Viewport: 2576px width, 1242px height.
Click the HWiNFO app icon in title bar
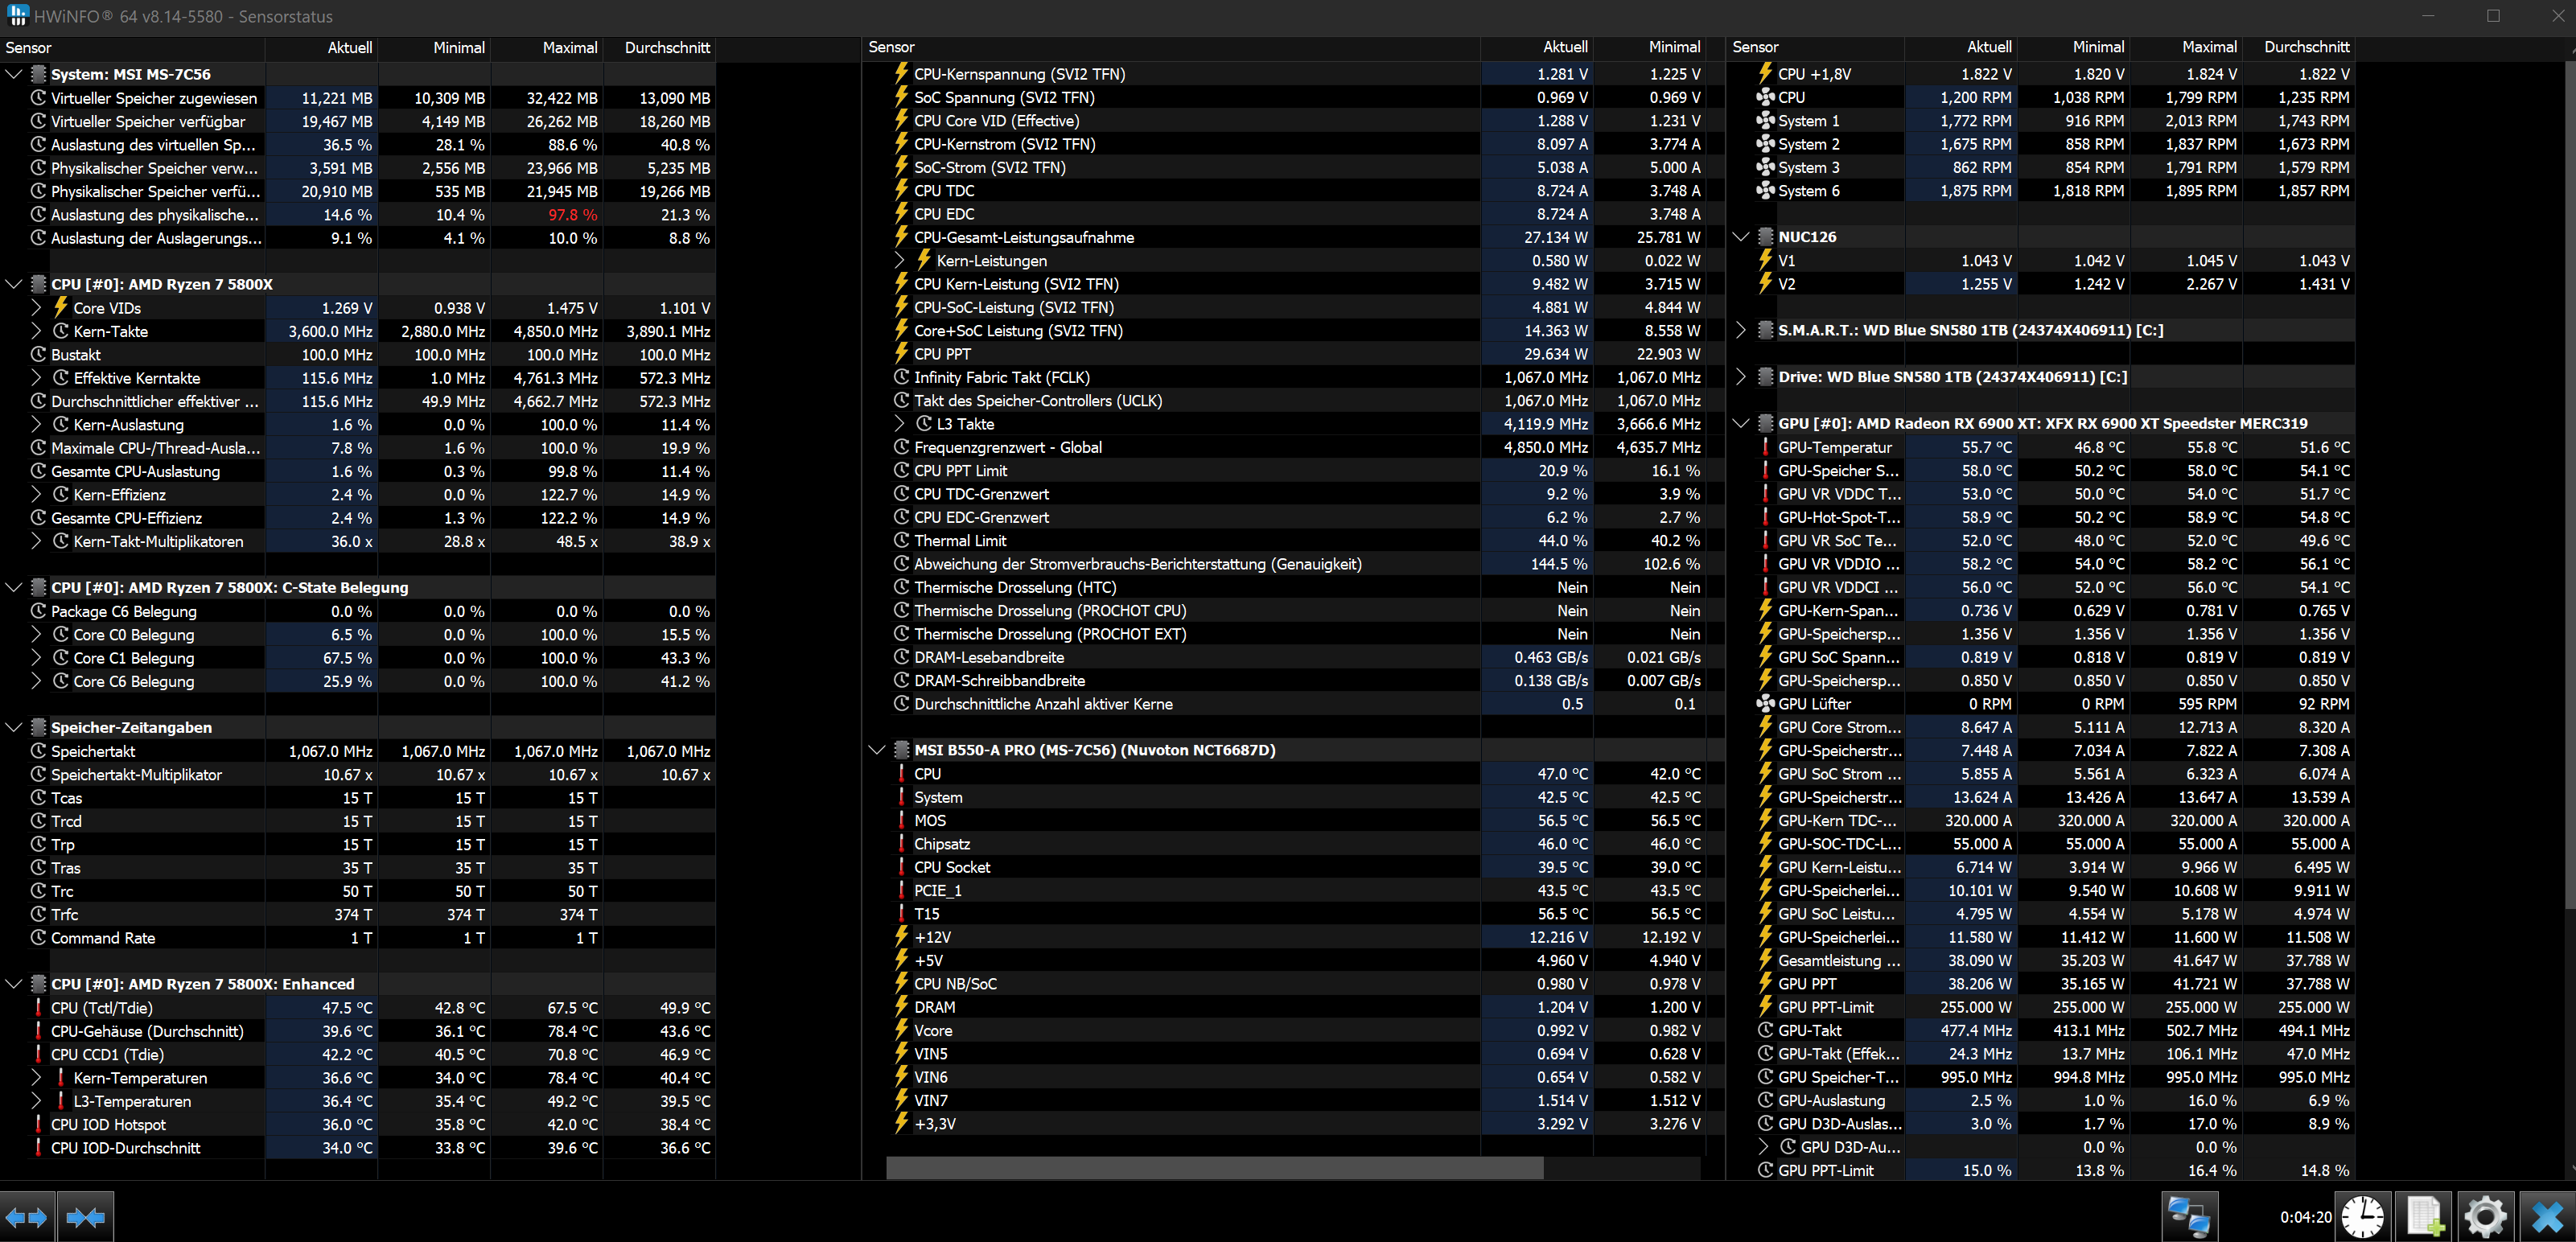pos(17,16)
